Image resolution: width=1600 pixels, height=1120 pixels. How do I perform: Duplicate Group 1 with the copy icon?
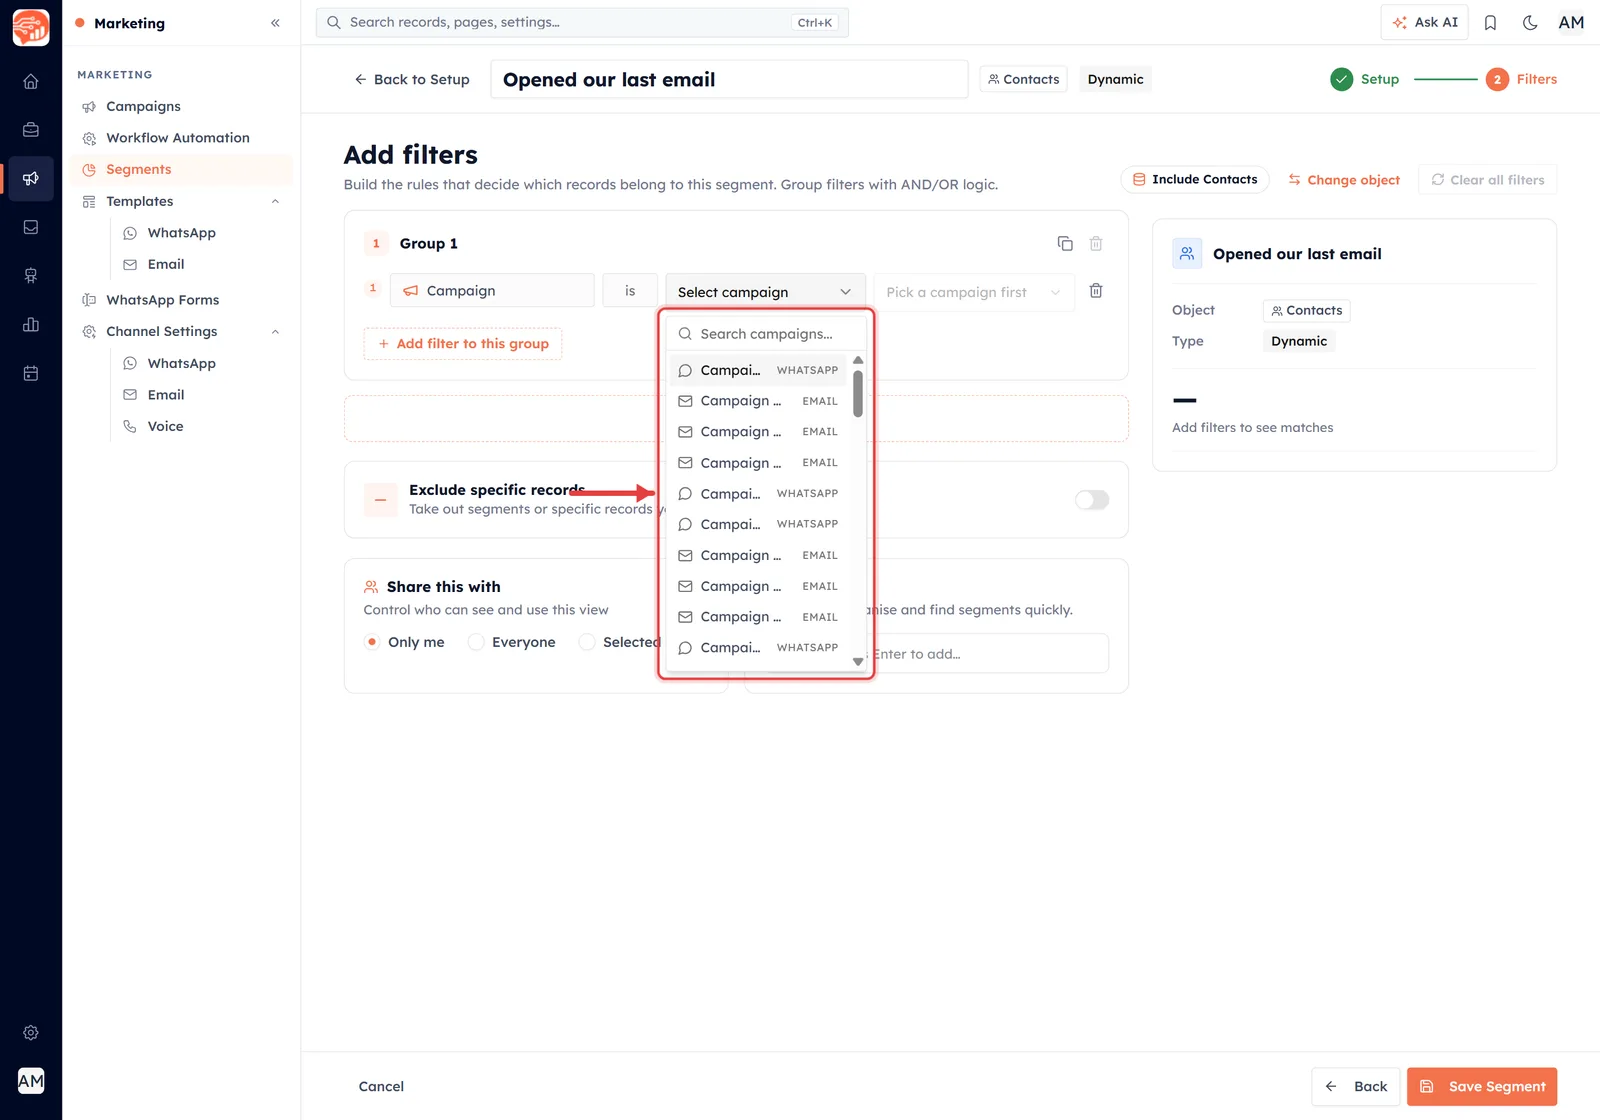click(x=1065, y=243)
